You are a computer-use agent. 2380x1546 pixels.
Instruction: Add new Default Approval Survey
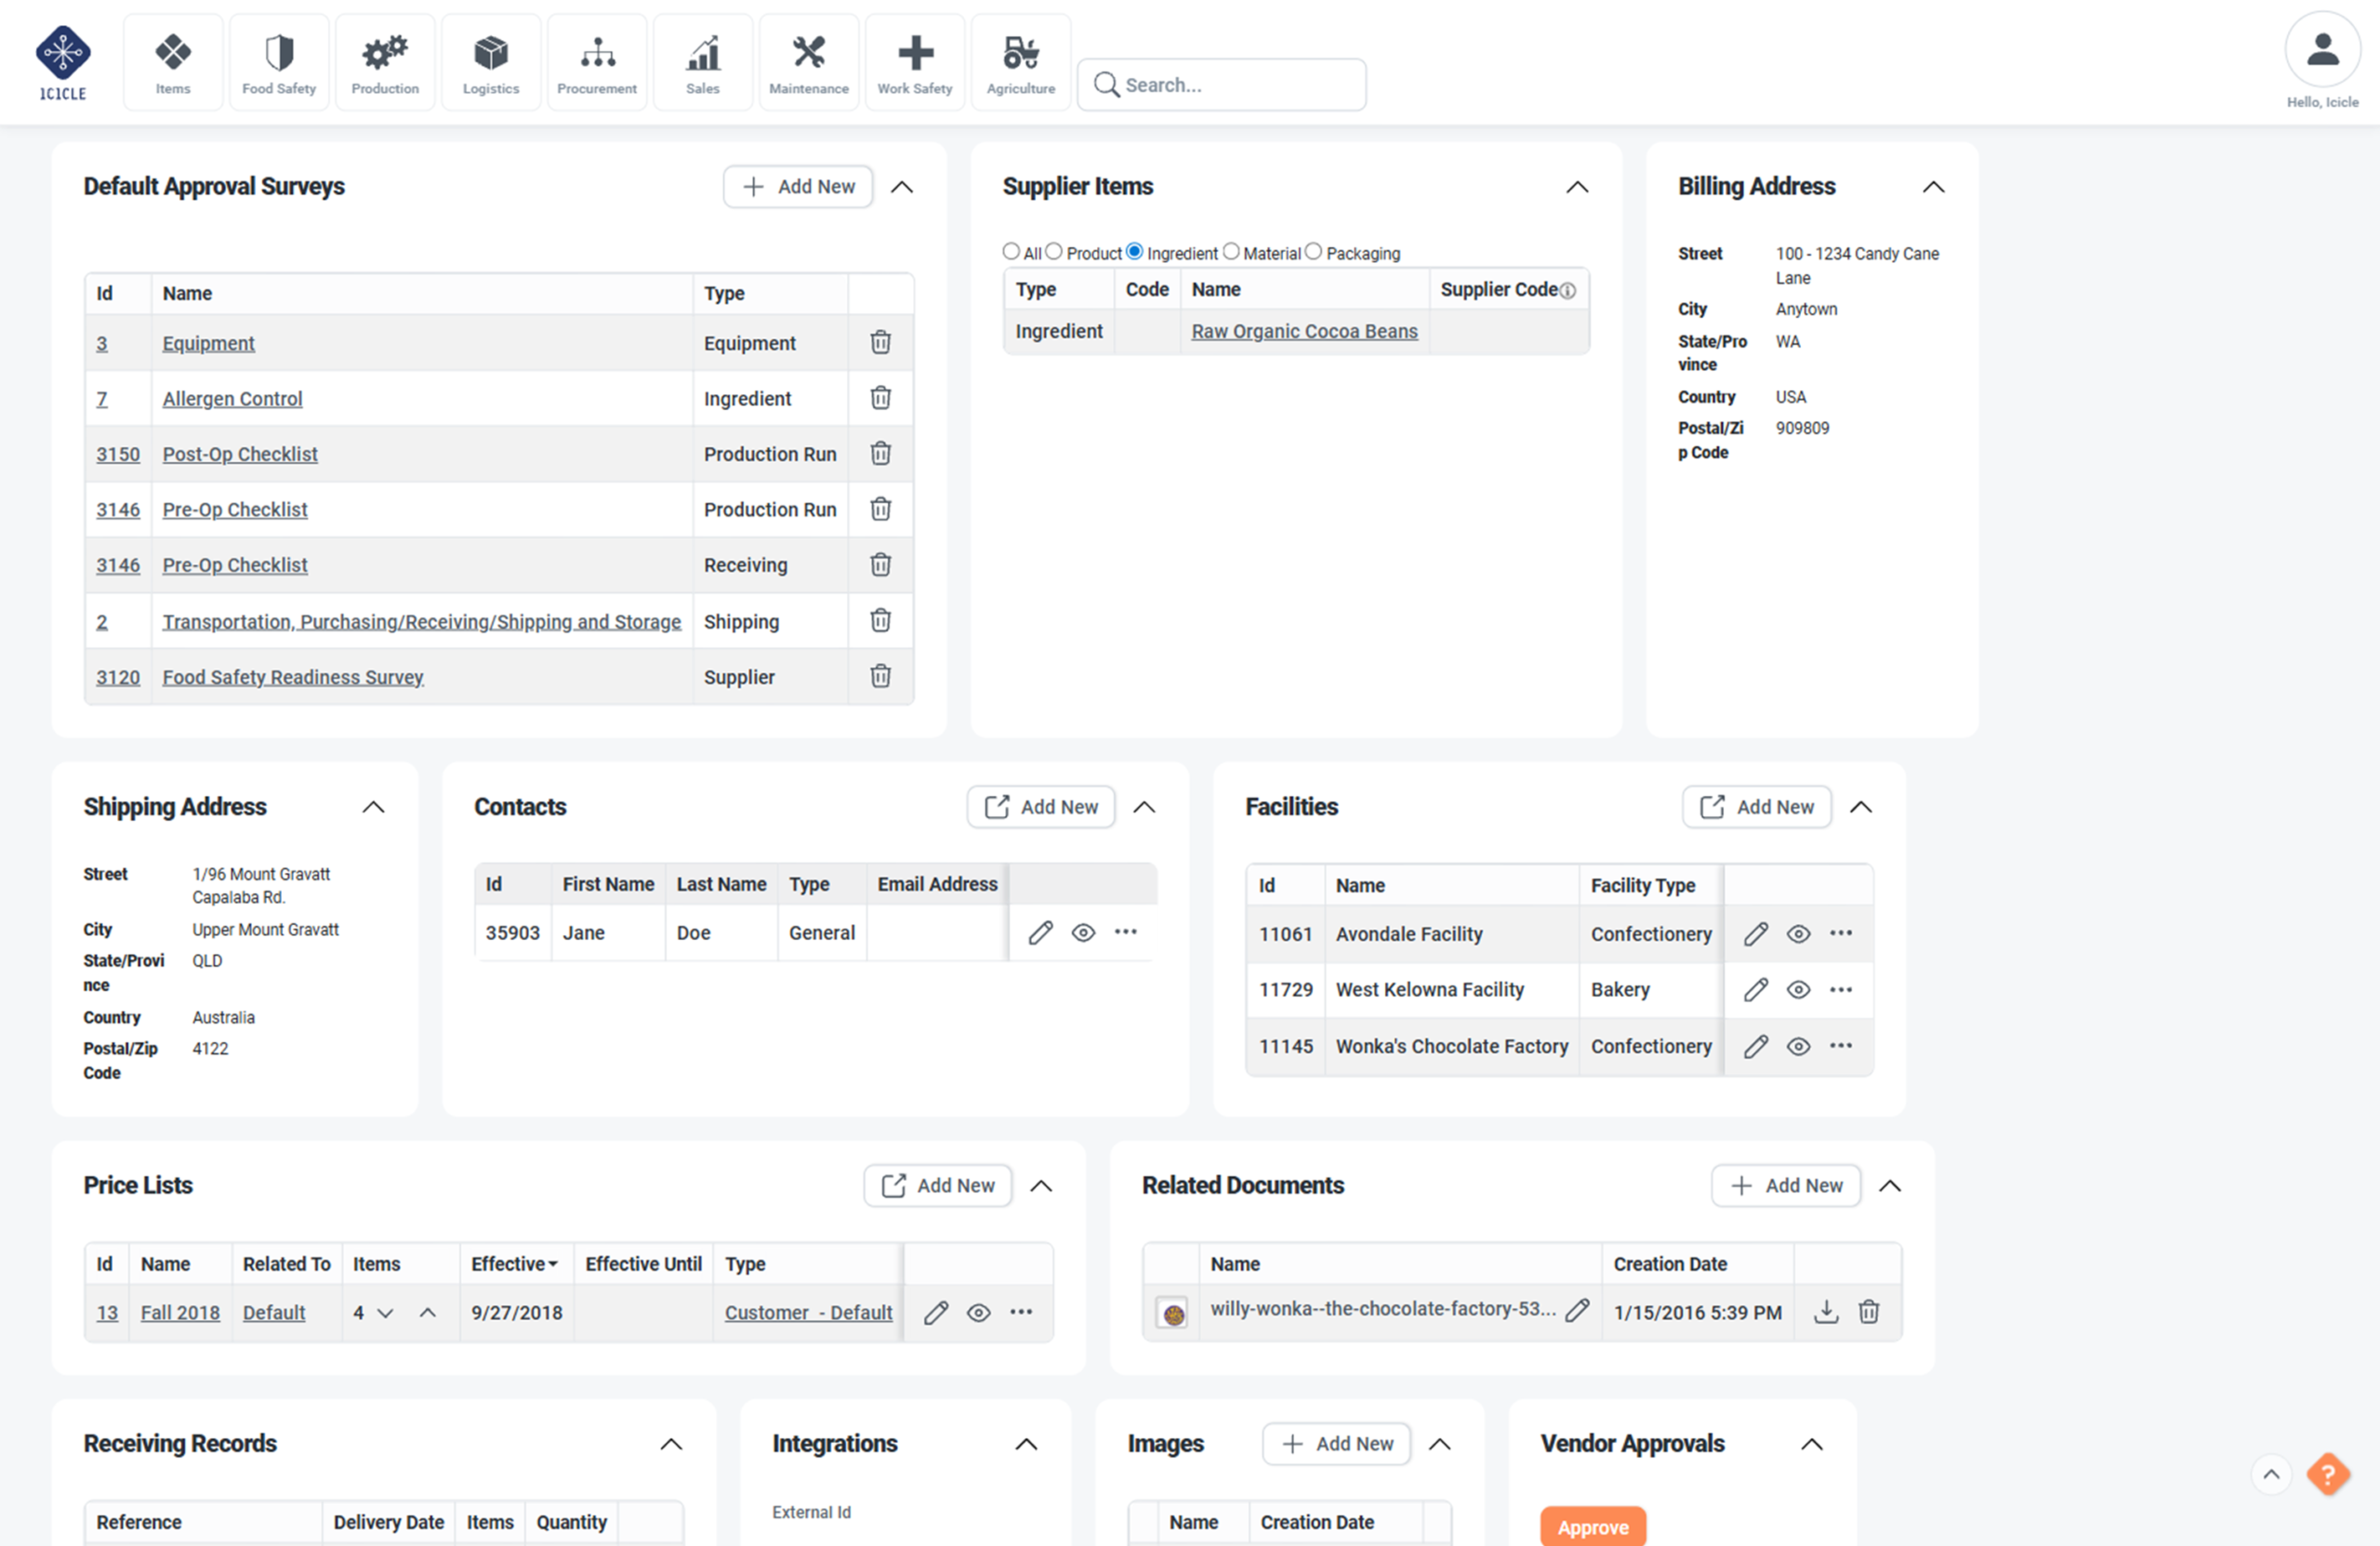(x=798, y=187)
